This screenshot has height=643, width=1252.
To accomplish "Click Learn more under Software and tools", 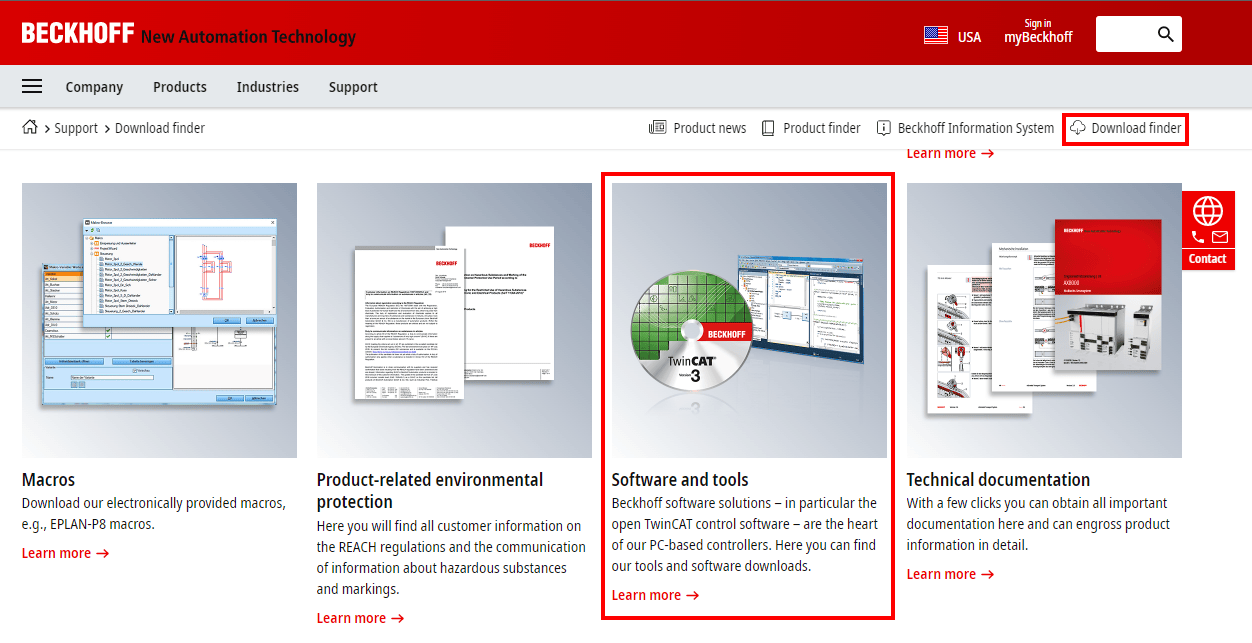I will pyautogui.click(x=655, y=595).
